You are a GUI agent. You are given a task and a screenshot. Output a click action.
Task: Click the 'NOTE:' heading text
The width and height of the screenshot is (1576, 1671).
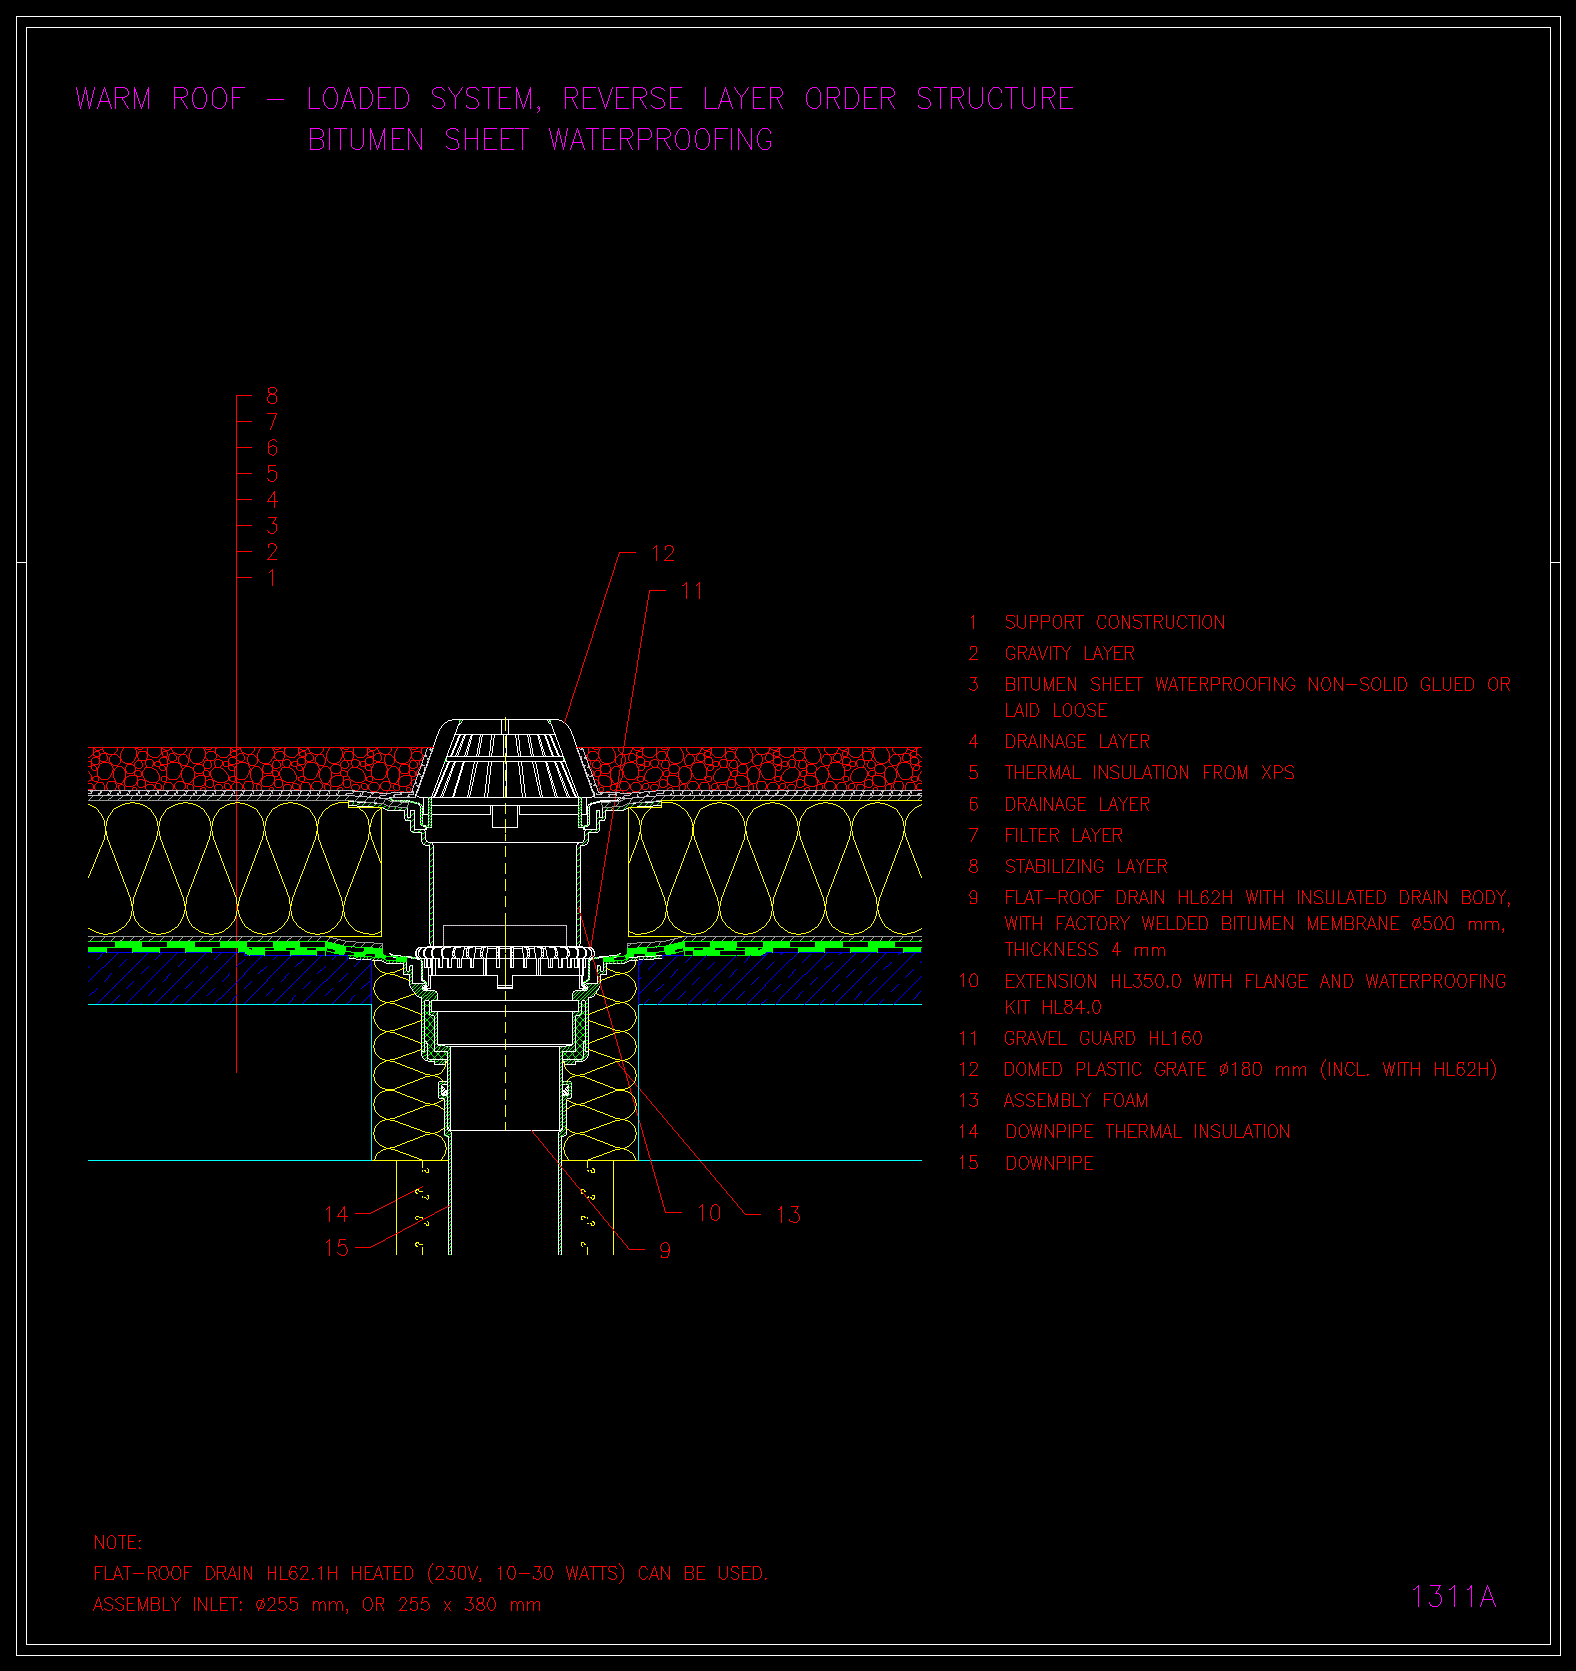(118, 1542)
